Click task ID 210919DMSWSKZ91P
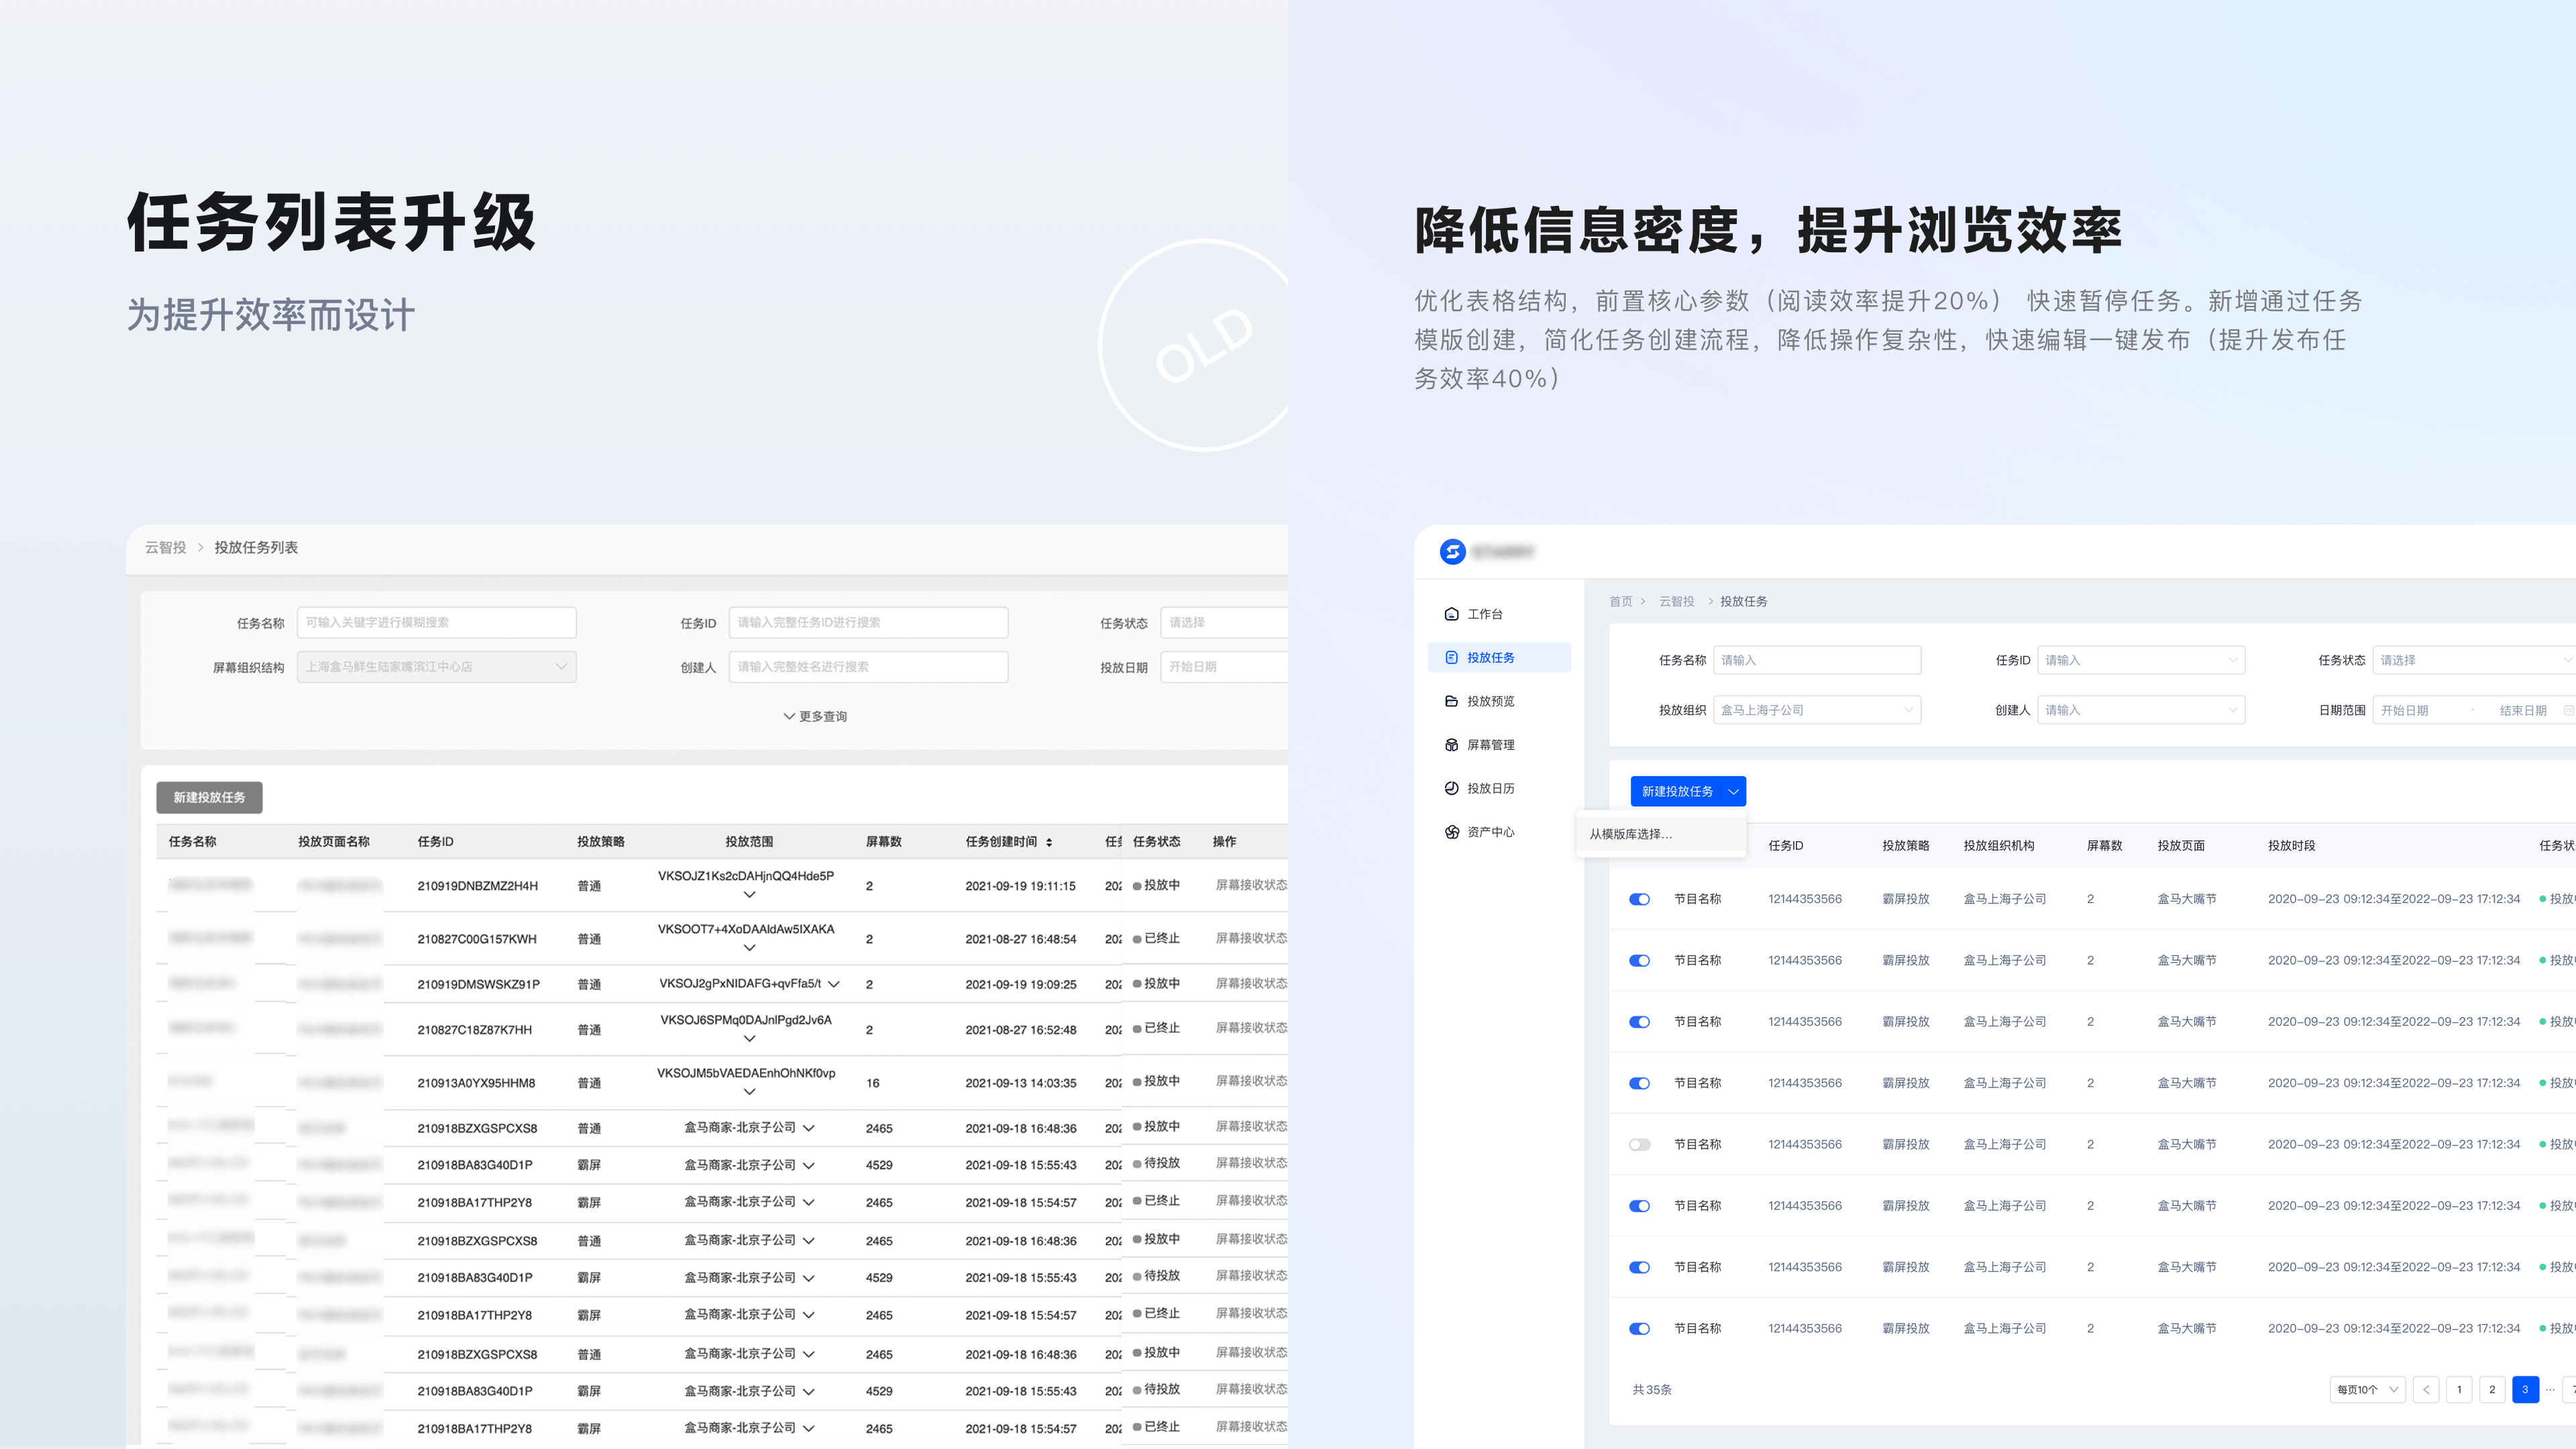The width and height of the screenshot is (2576, 1449). click(x=478, y=984)
